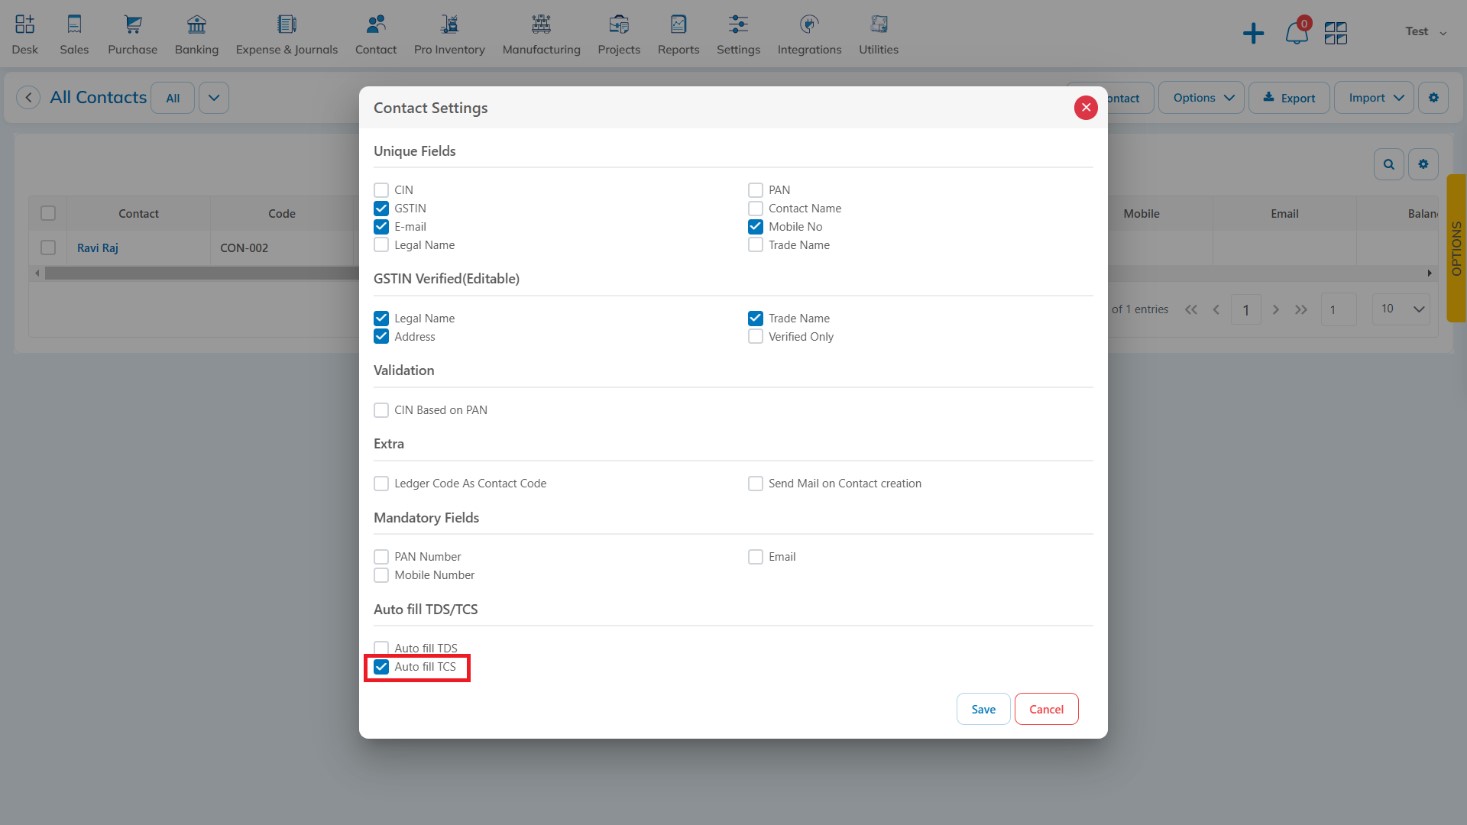Open the notifications bell
Image resolution: width=1467 pixels, height=825 pixels.
[x=1296, y=34]
